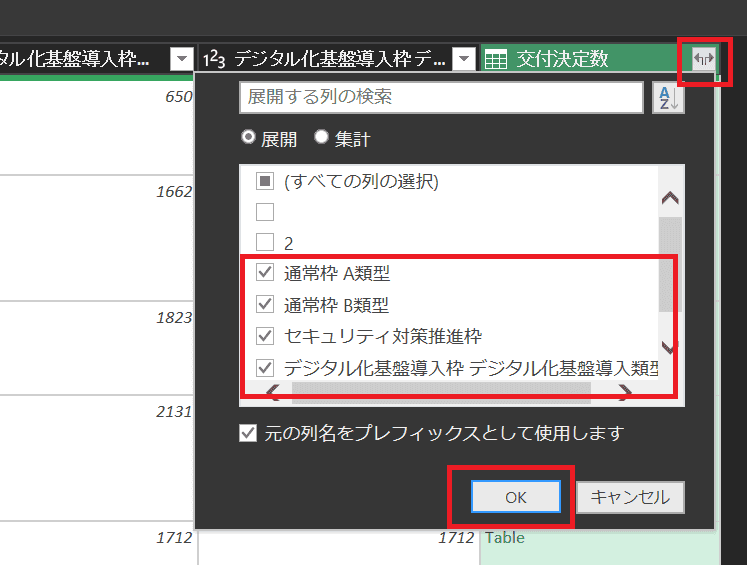The width and height of the screenshot is (747, 565).
Task: Click the A-Z sort icon beside search box
Action: [668, 98]
